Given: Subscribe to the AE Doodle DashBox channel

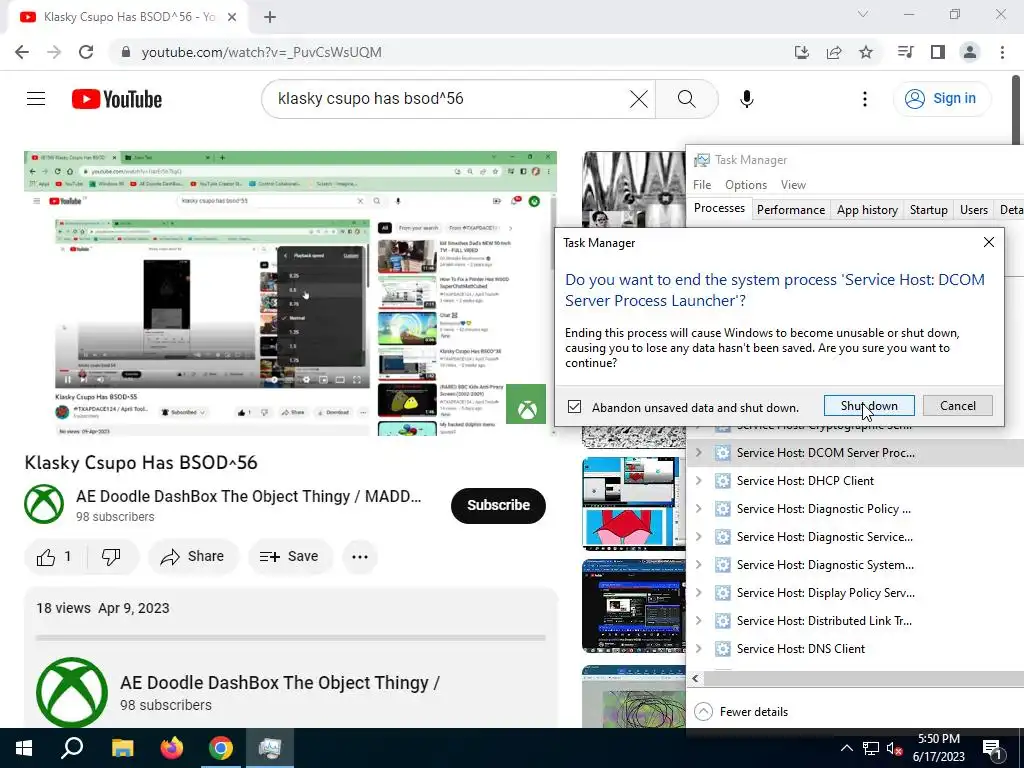Looking at the screenshot, I should pyautogui.click(x=498, y=505).
